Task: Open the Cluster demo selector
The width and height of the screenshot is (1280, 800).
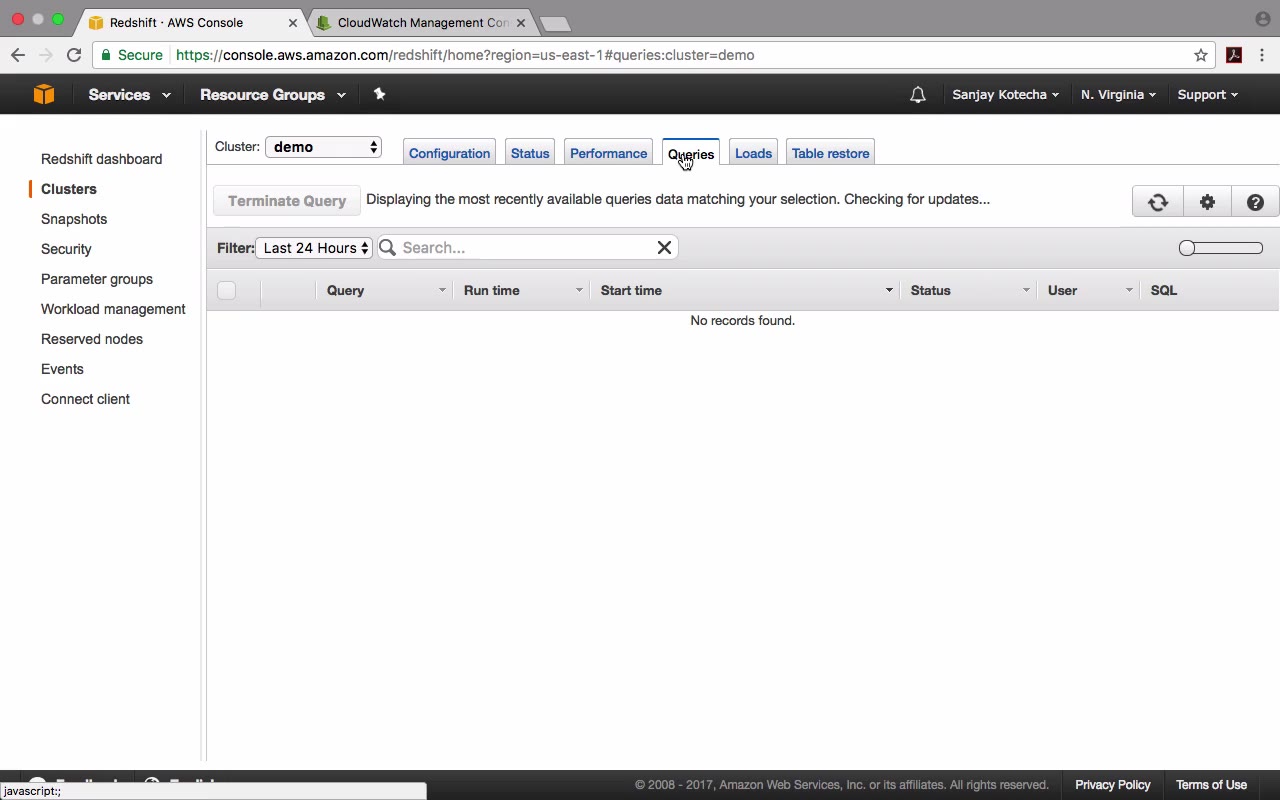Action: tap(323, 147)
